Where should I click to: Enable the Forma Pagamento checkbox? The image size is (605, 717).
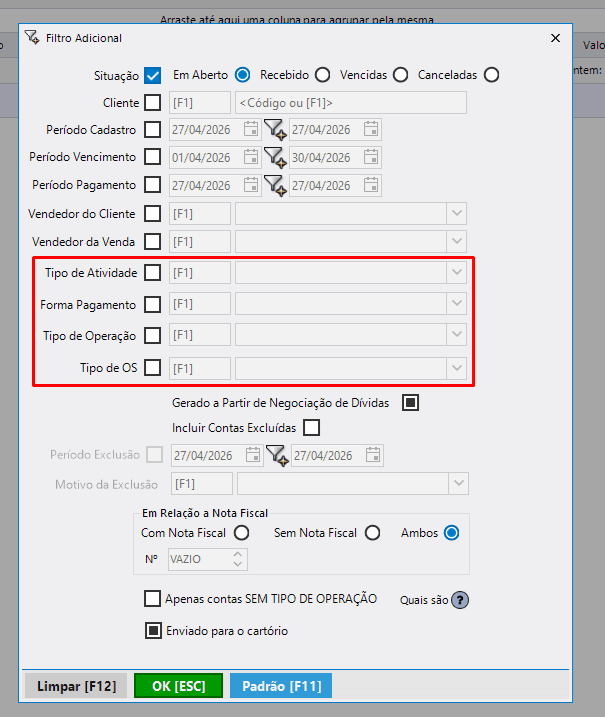pyautogui.click(x=152, y=305)
